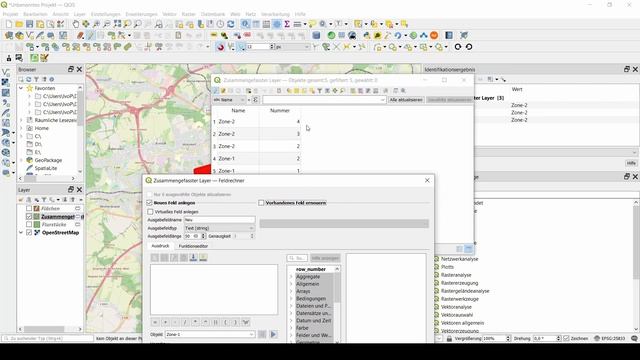Expand the Allgemein function group
Screen dimensions: 640x360
(291, 284)
